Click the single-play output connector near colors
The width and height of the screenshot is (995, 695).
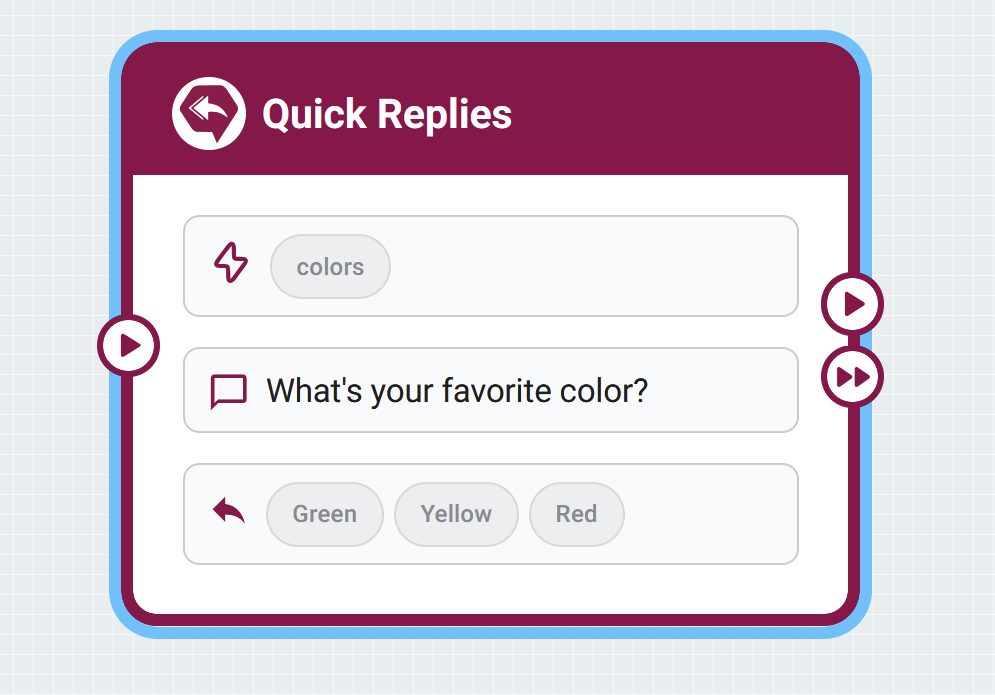(x=852, y=304)
